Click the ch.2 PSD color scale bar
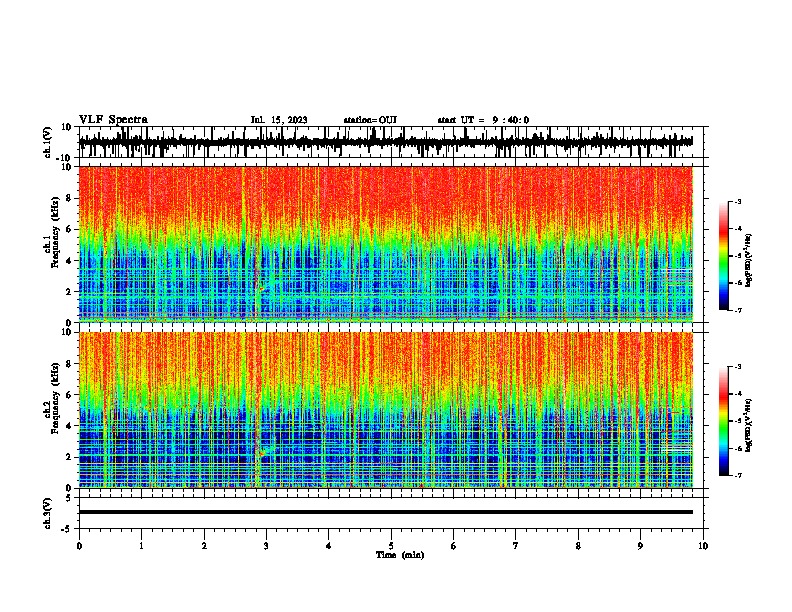Viewport: 792px width, 612px height. (724, 421)
